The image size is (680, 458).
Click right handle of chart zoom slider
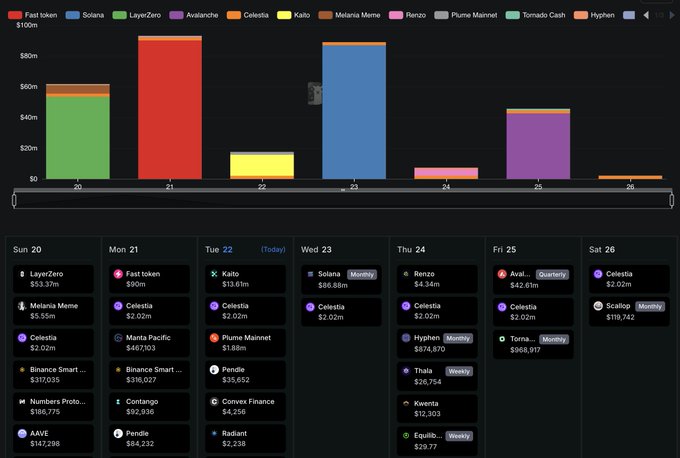pos(672,200)
